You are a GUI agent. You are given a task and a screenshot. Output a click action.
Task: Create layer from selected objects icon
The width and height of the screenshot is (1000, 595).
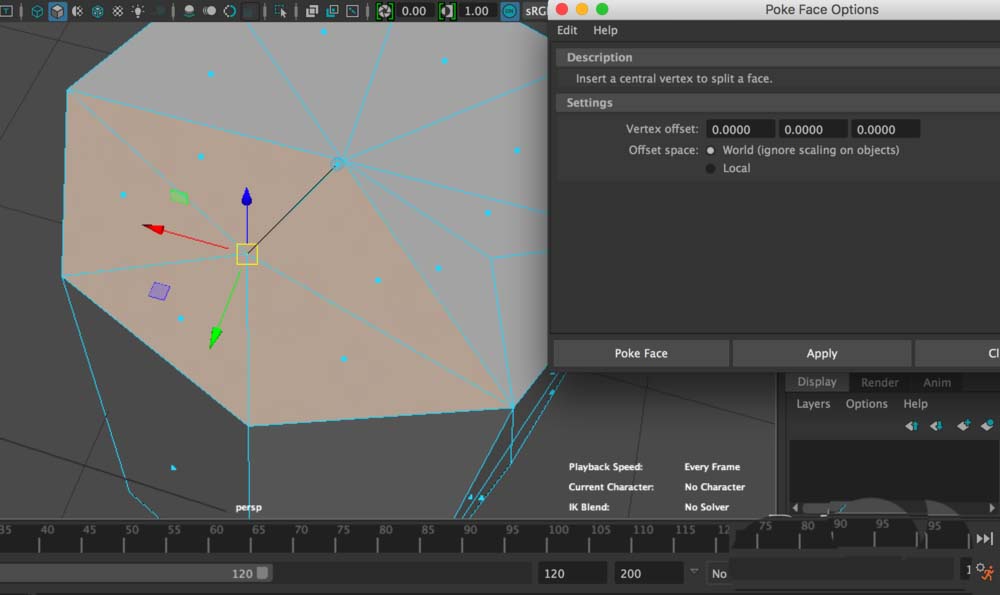coord(987,425)
